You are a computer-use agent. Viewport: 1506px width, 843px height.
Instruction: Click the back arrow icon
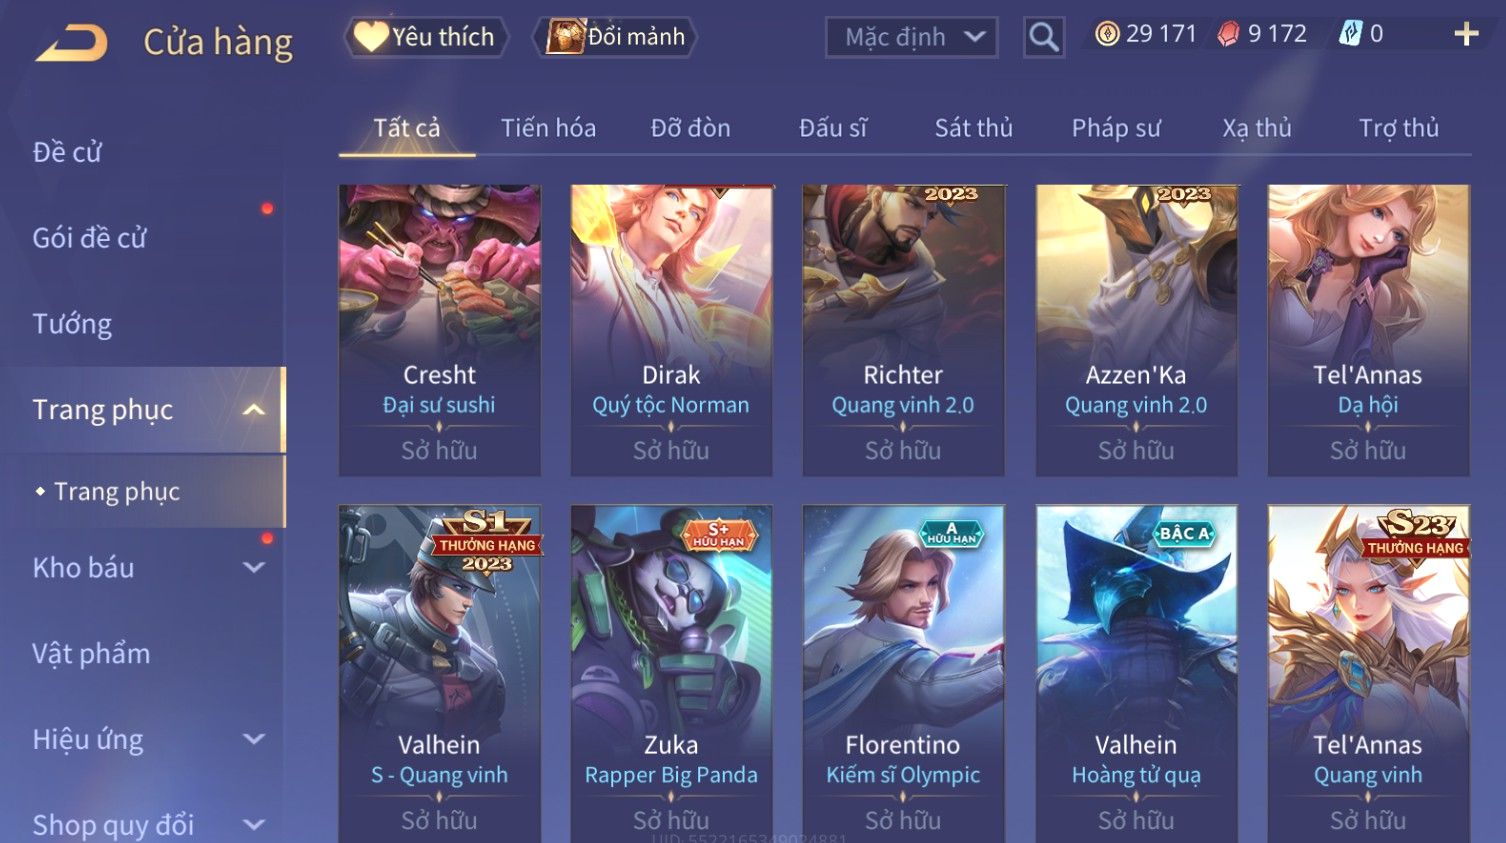(x=71, y=43)
